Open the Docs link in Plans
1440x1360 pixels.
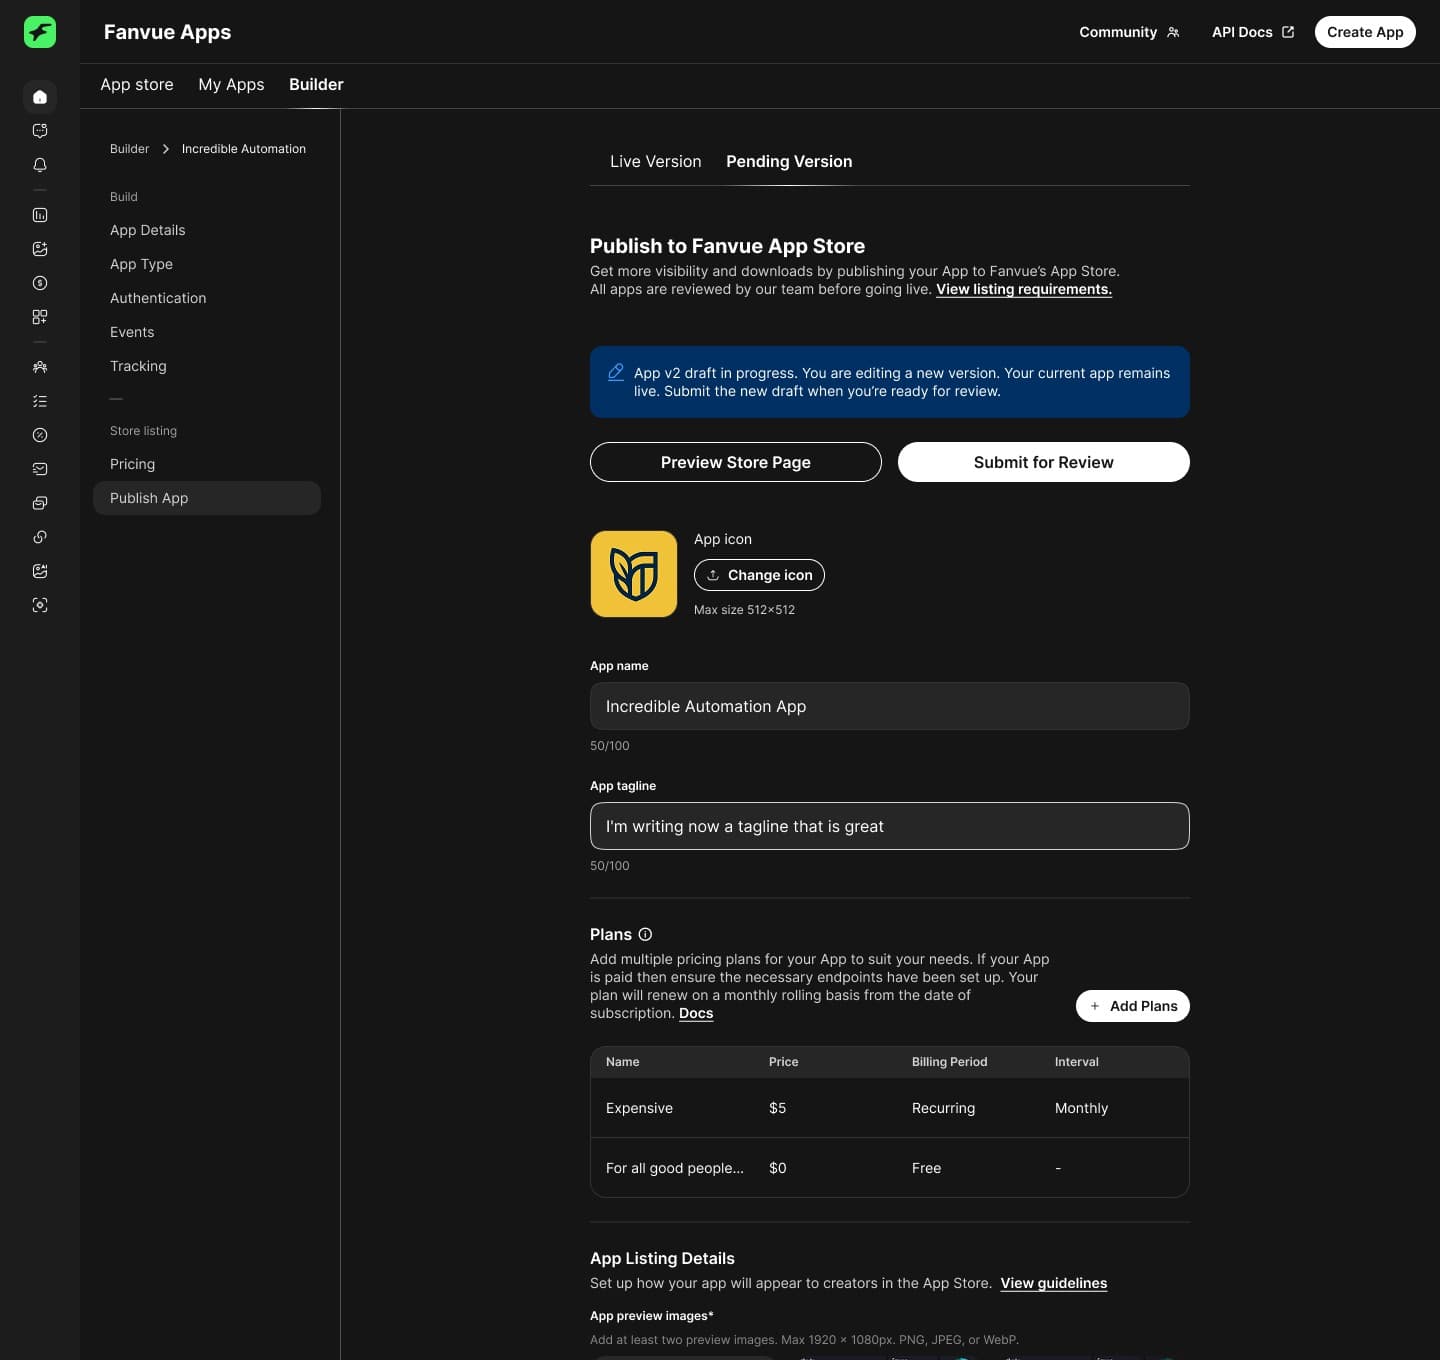(696, 1013)
